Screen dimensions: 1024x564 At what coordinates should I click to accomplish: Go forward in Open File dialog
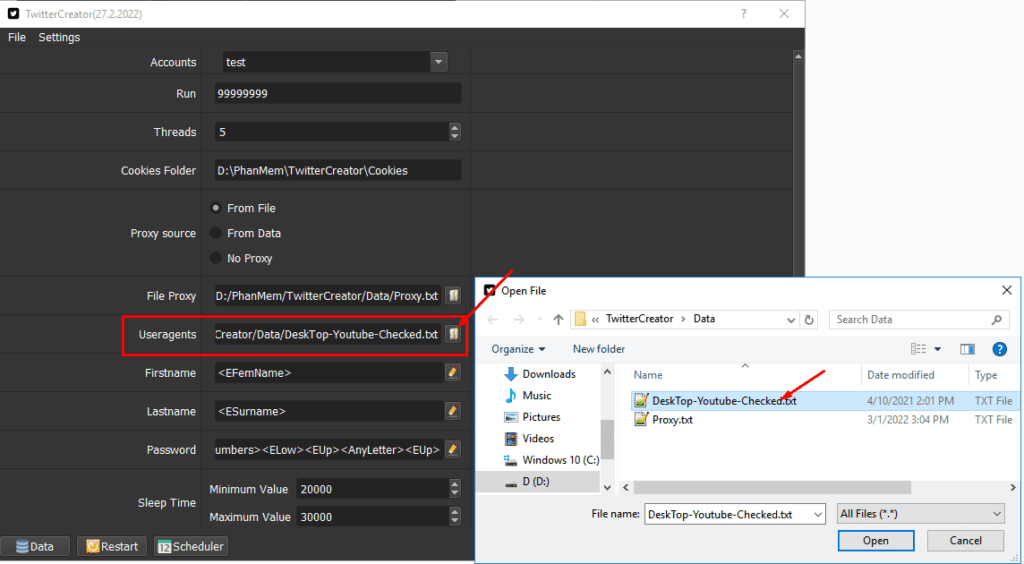click(519, 320)
